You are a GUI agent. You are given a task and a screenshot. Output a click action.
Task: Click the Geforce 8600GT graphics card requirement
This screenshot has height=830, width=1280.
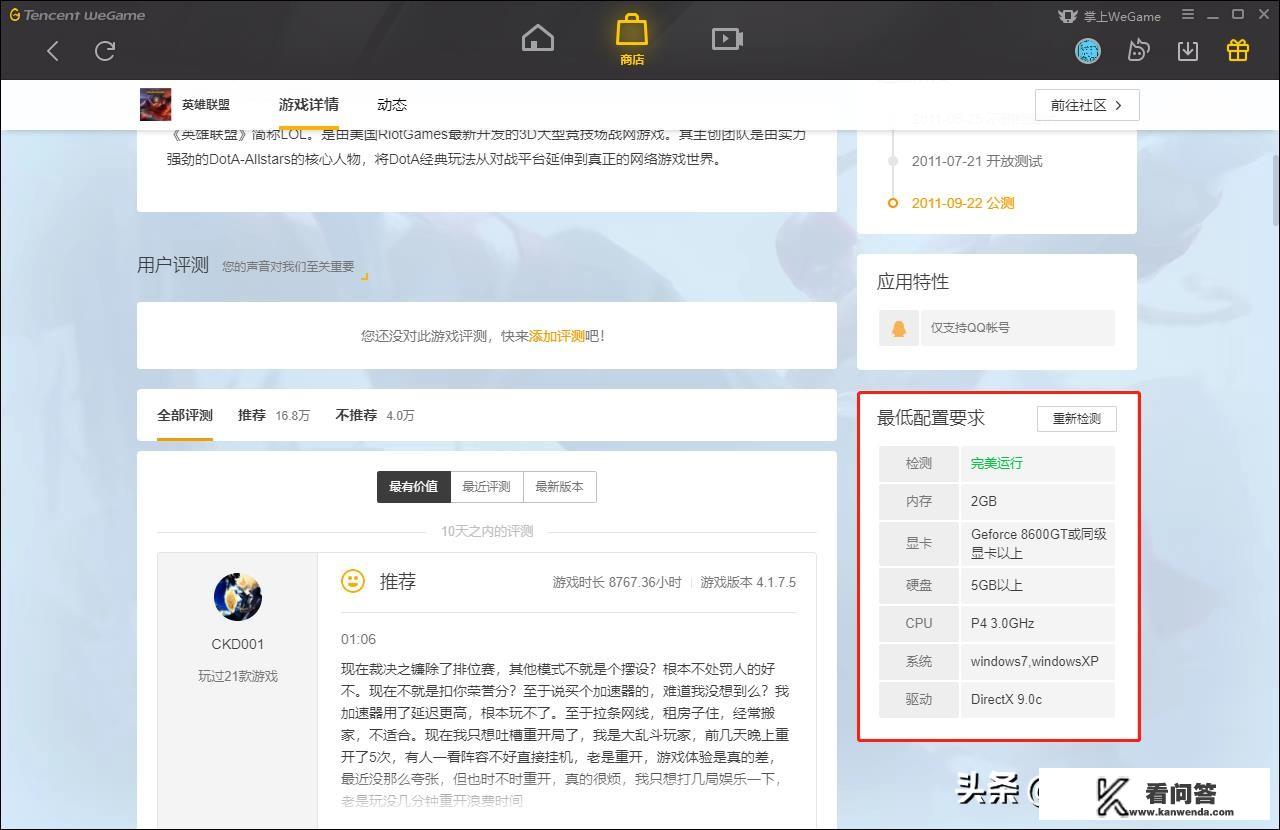pyautogui.click(x=1039, y=543)
